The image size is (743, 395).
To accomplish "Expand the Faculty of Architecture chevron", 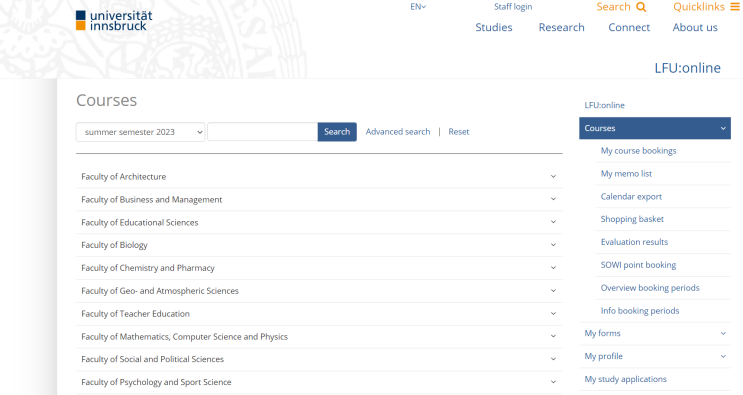I will coord(553,177).
